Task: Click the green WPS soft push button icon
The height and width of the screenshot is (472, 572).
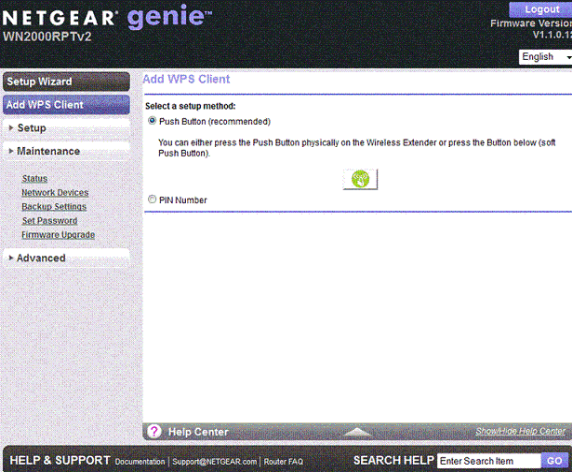Action: coord(360,179)
